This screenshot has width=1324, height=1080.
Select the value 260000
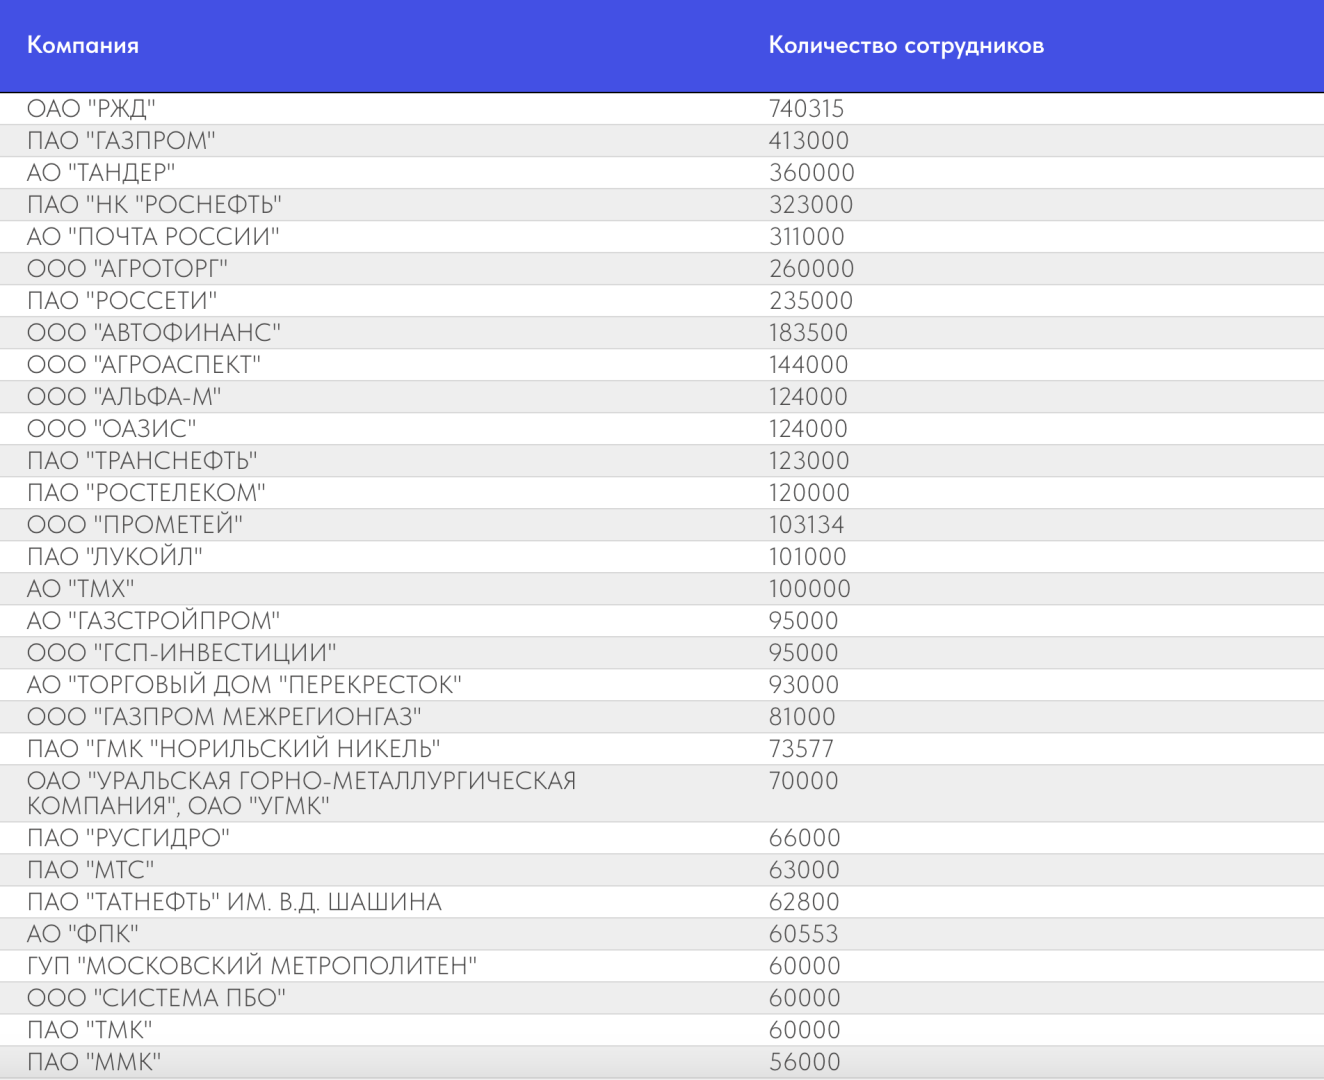point(811,268)
